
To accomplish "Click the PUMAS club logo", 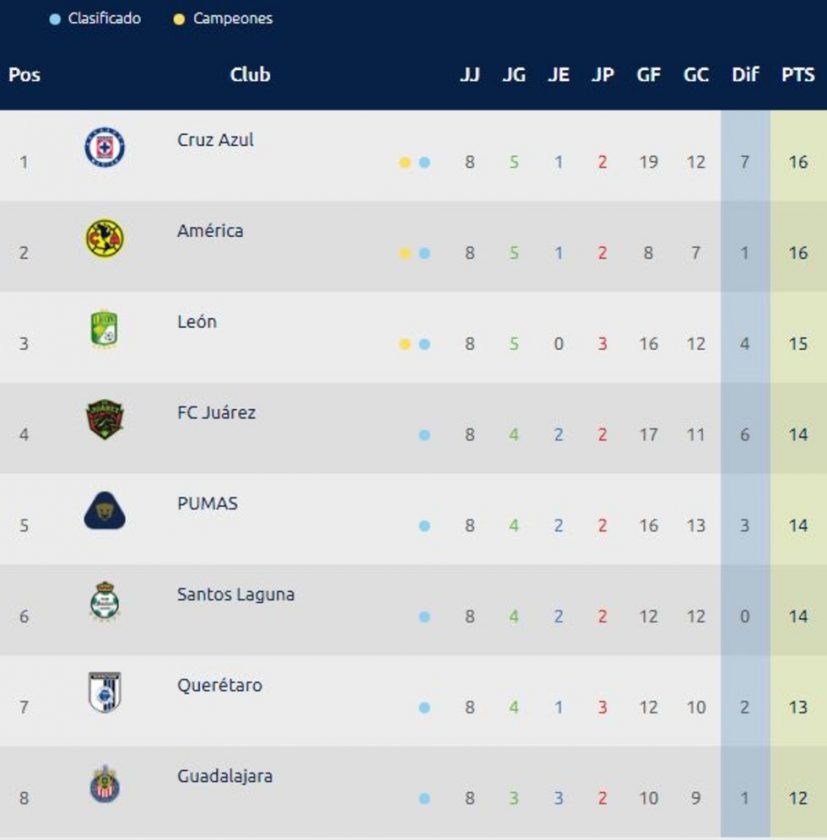I will [x=105, y=511].
